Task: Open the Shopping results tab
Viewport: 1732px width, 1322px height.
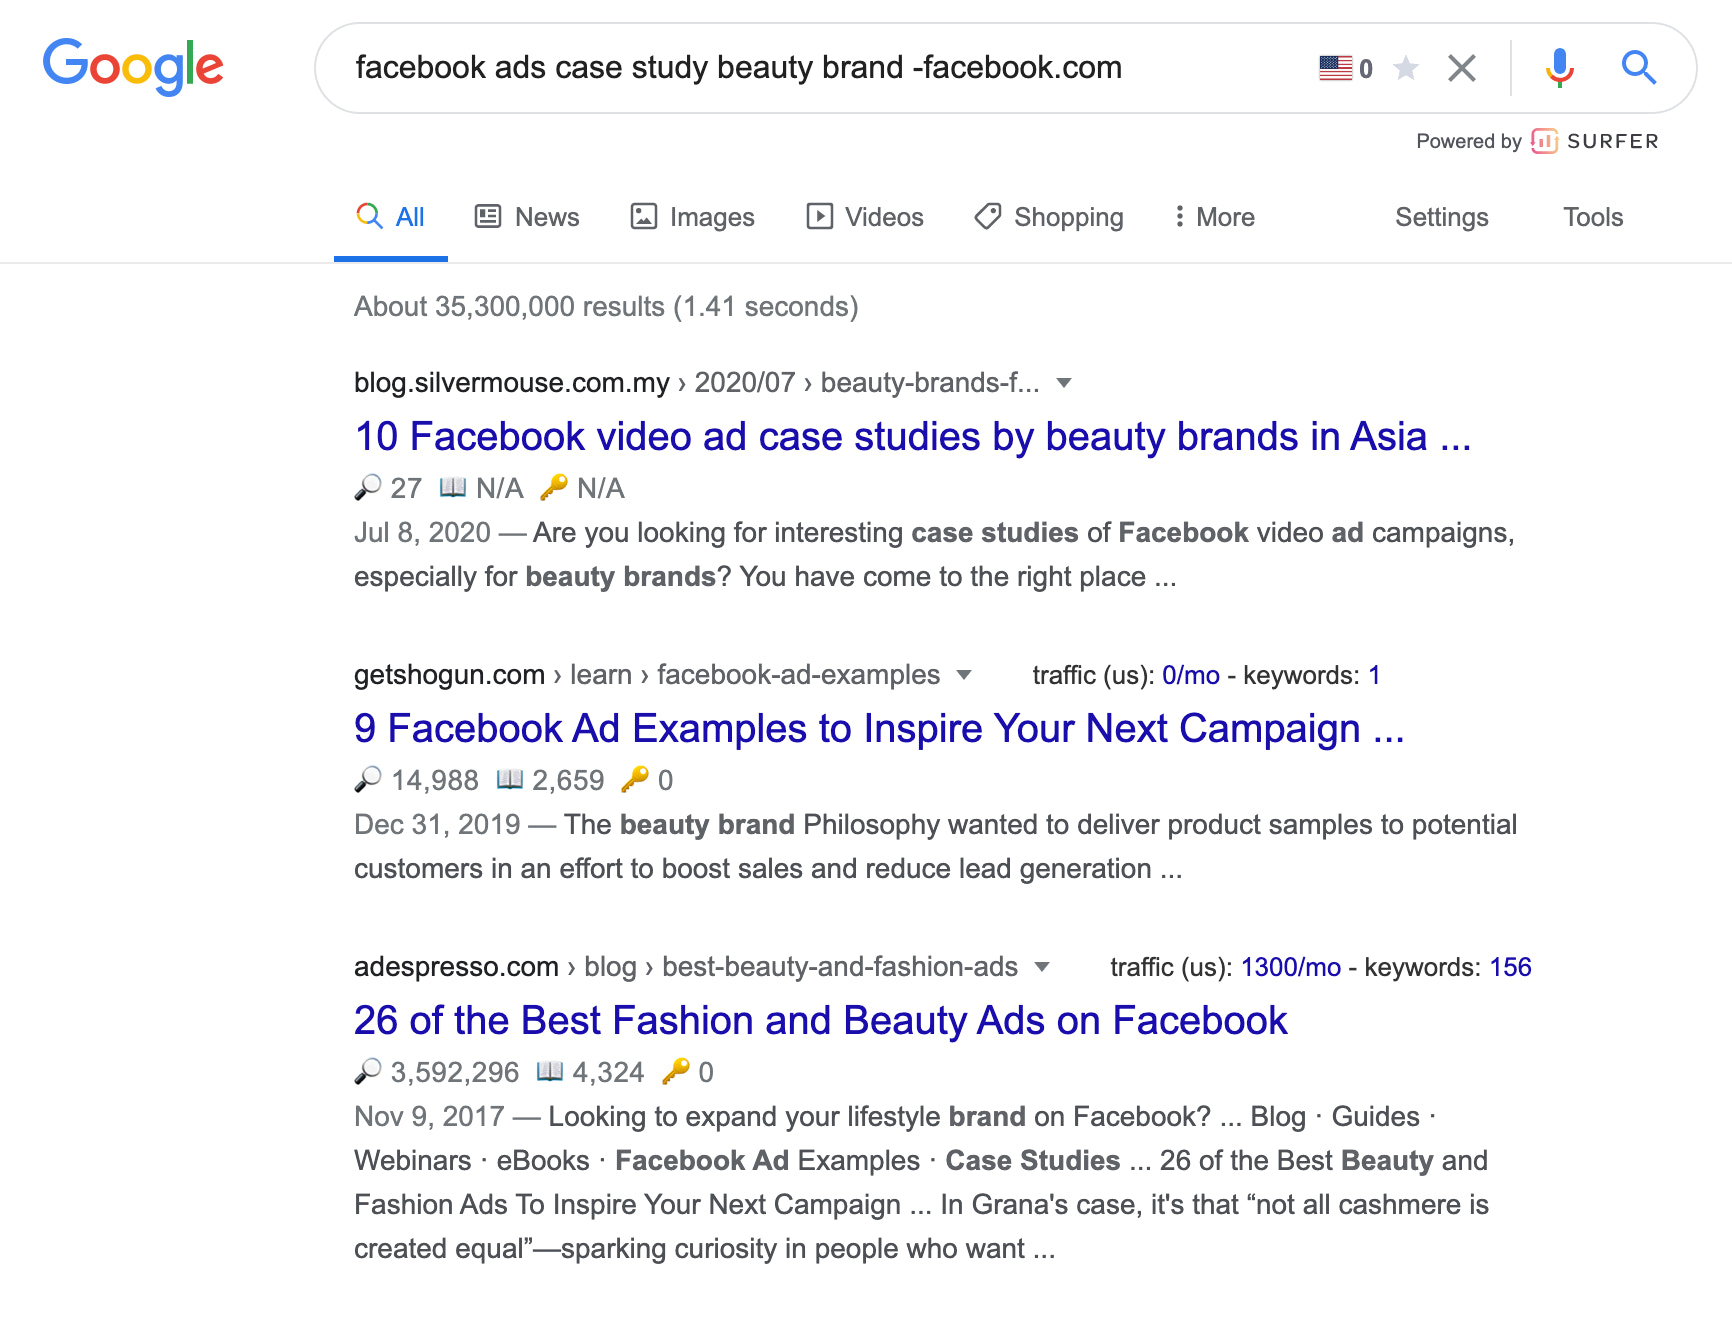Action: pyautogui.click(x=1049, y=217)
